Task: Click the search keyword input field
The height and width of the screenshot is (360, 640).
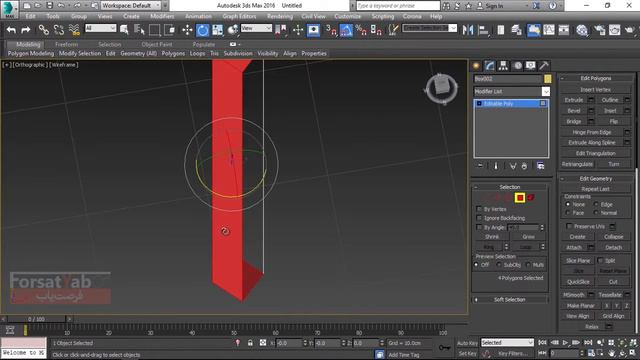Action: point(398,6)
